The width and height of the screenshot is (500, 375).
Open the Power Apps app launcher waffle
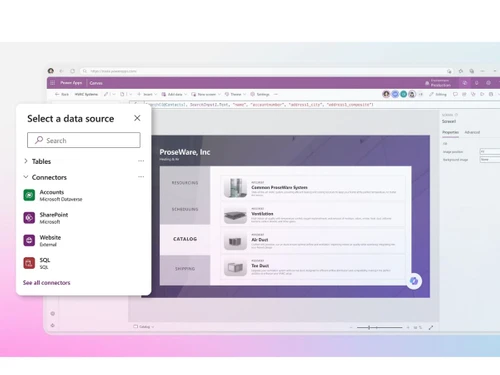point(53,83)
